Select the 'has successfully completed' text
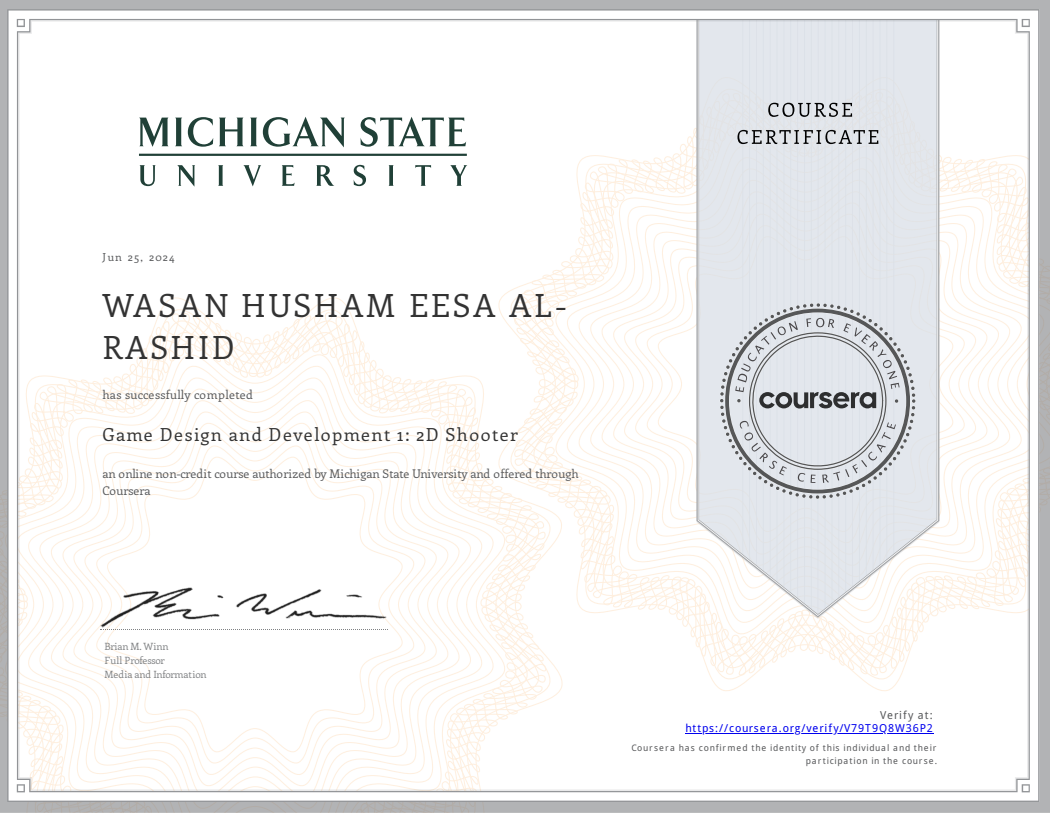 tap(176, 395)
